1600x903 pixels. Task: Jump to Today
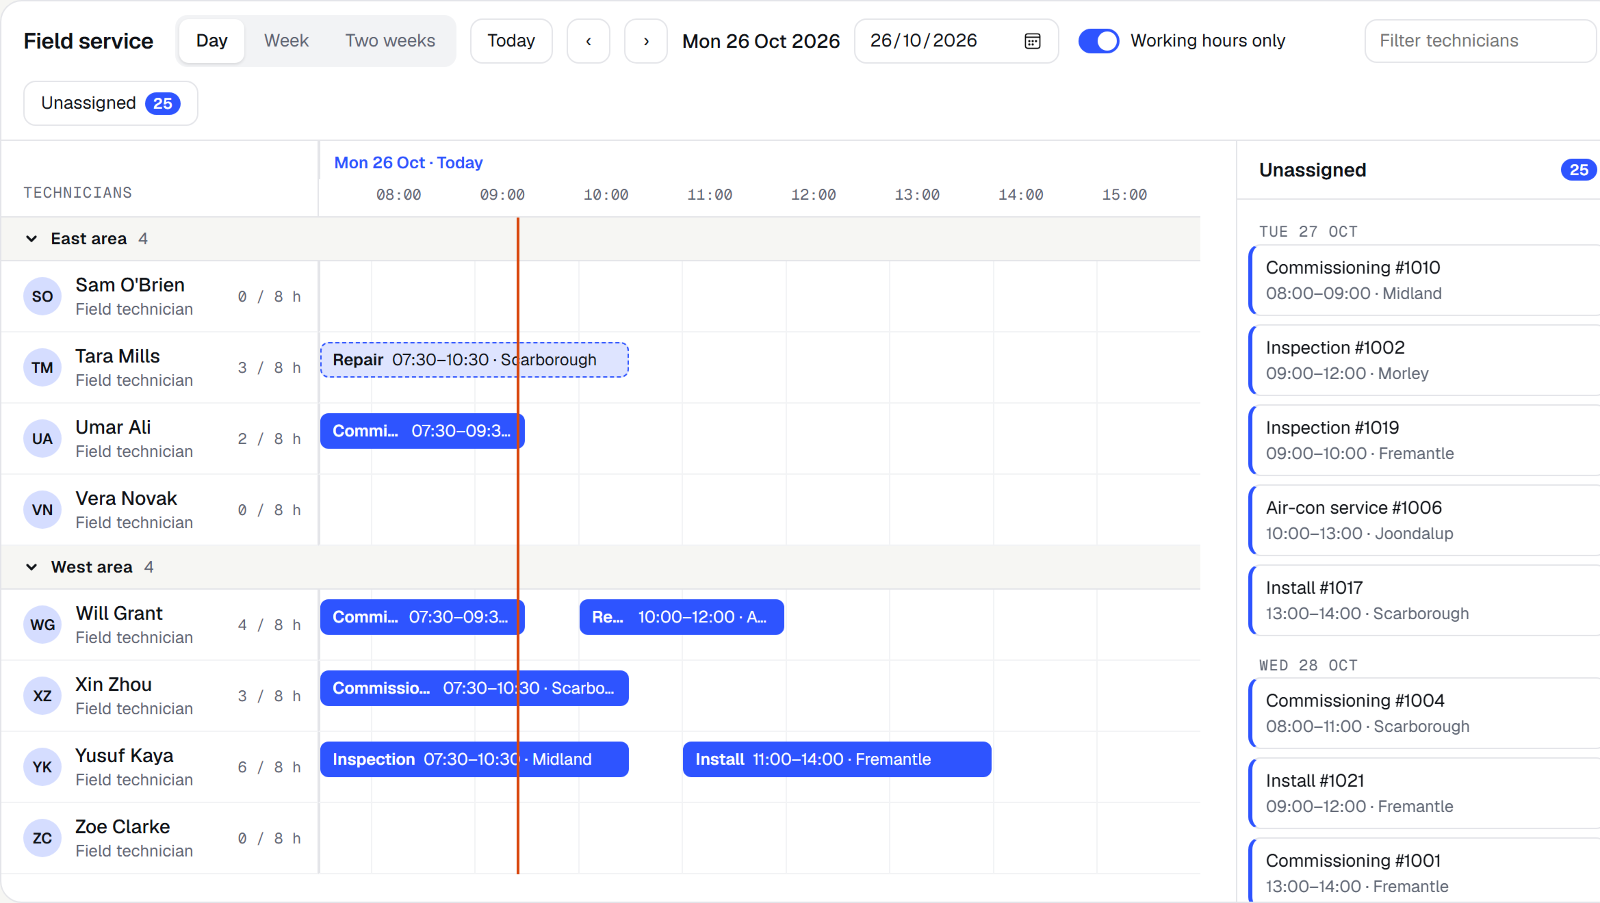pyautogui.click(x=511, y=41)
